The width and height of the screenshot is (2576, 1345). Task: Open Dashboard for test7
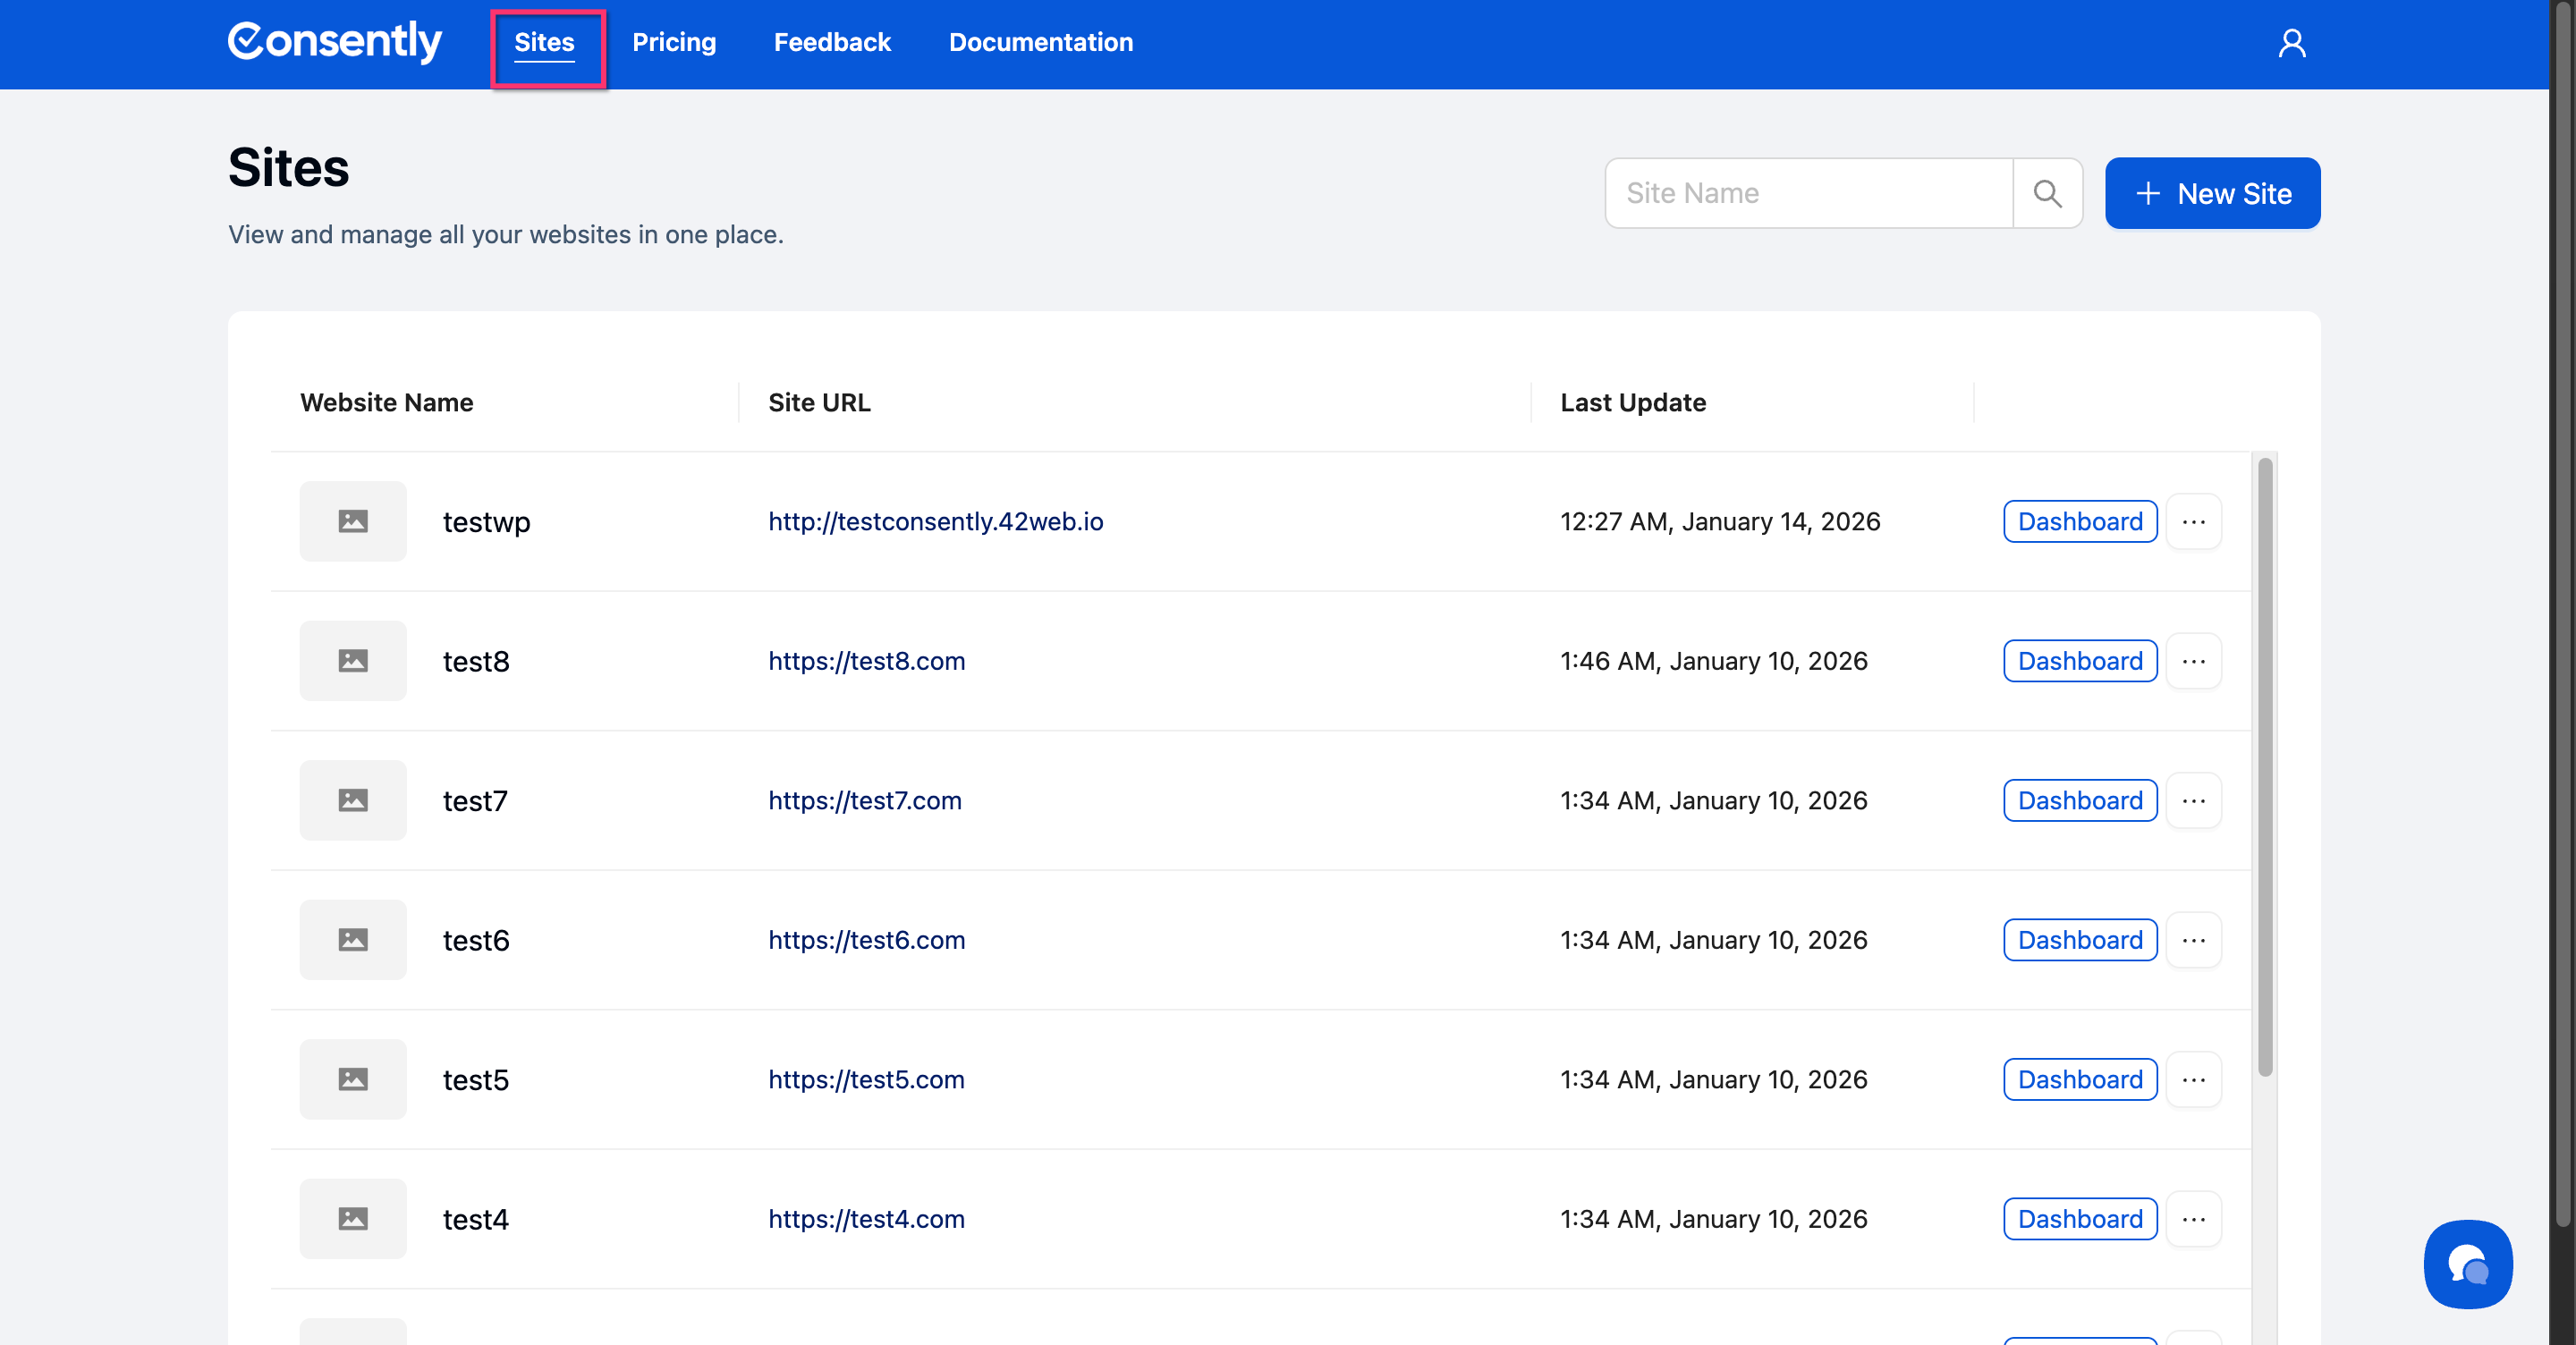click(2079, 800)
